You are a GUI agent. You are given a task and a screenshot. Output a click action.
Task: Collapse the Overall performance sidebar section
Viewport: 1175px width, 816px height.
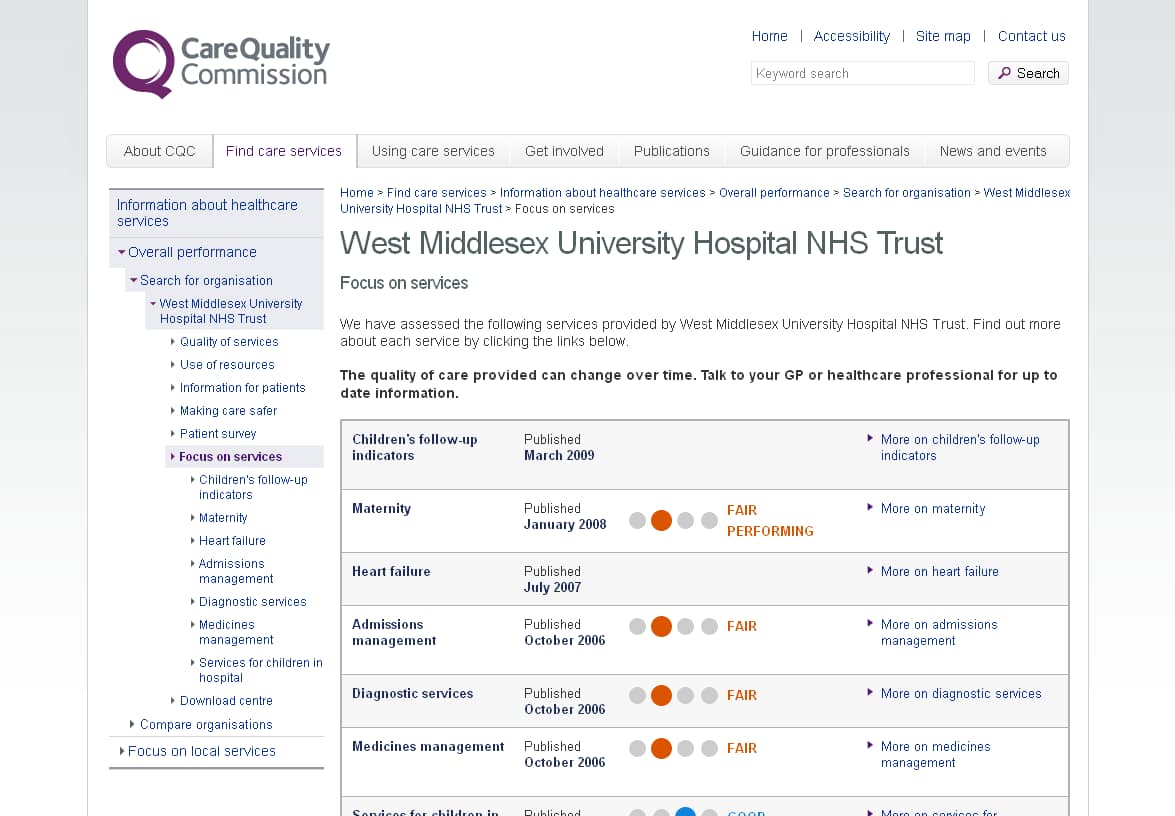click(122, 253)
